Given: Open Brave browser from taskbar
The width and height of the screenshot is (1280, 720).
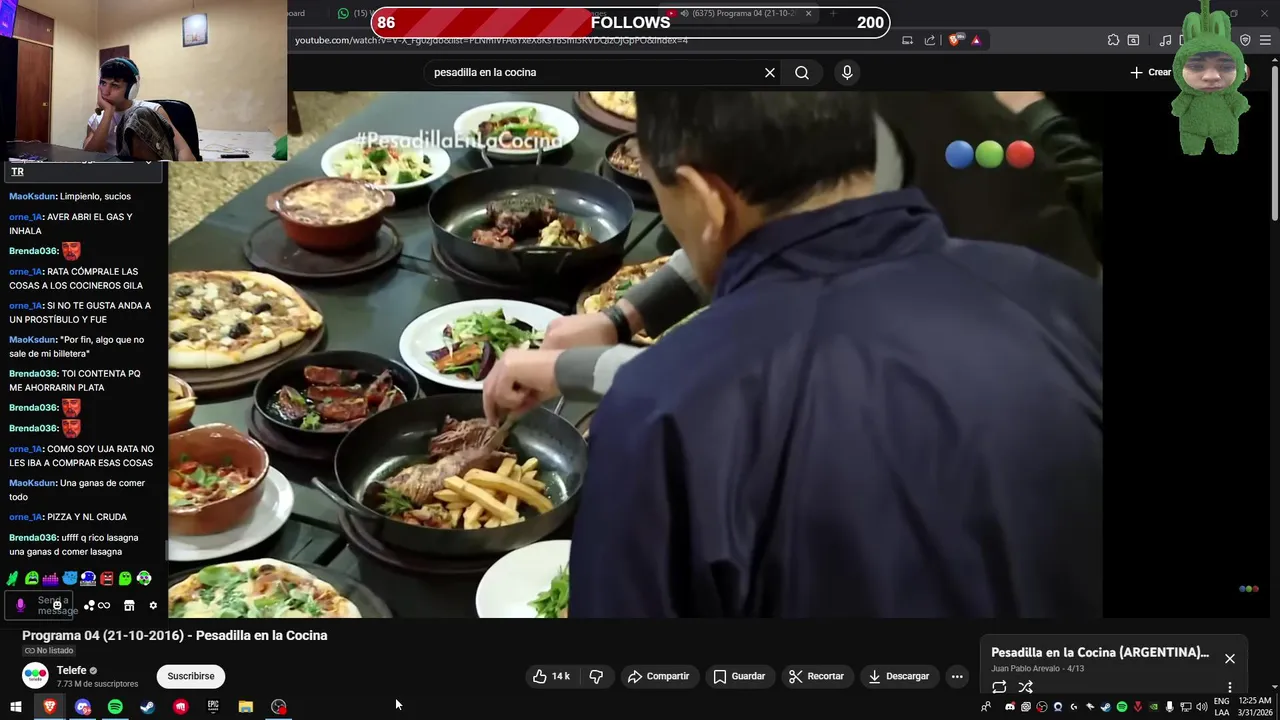Looking at the screenshot, I should pos(49,707).
